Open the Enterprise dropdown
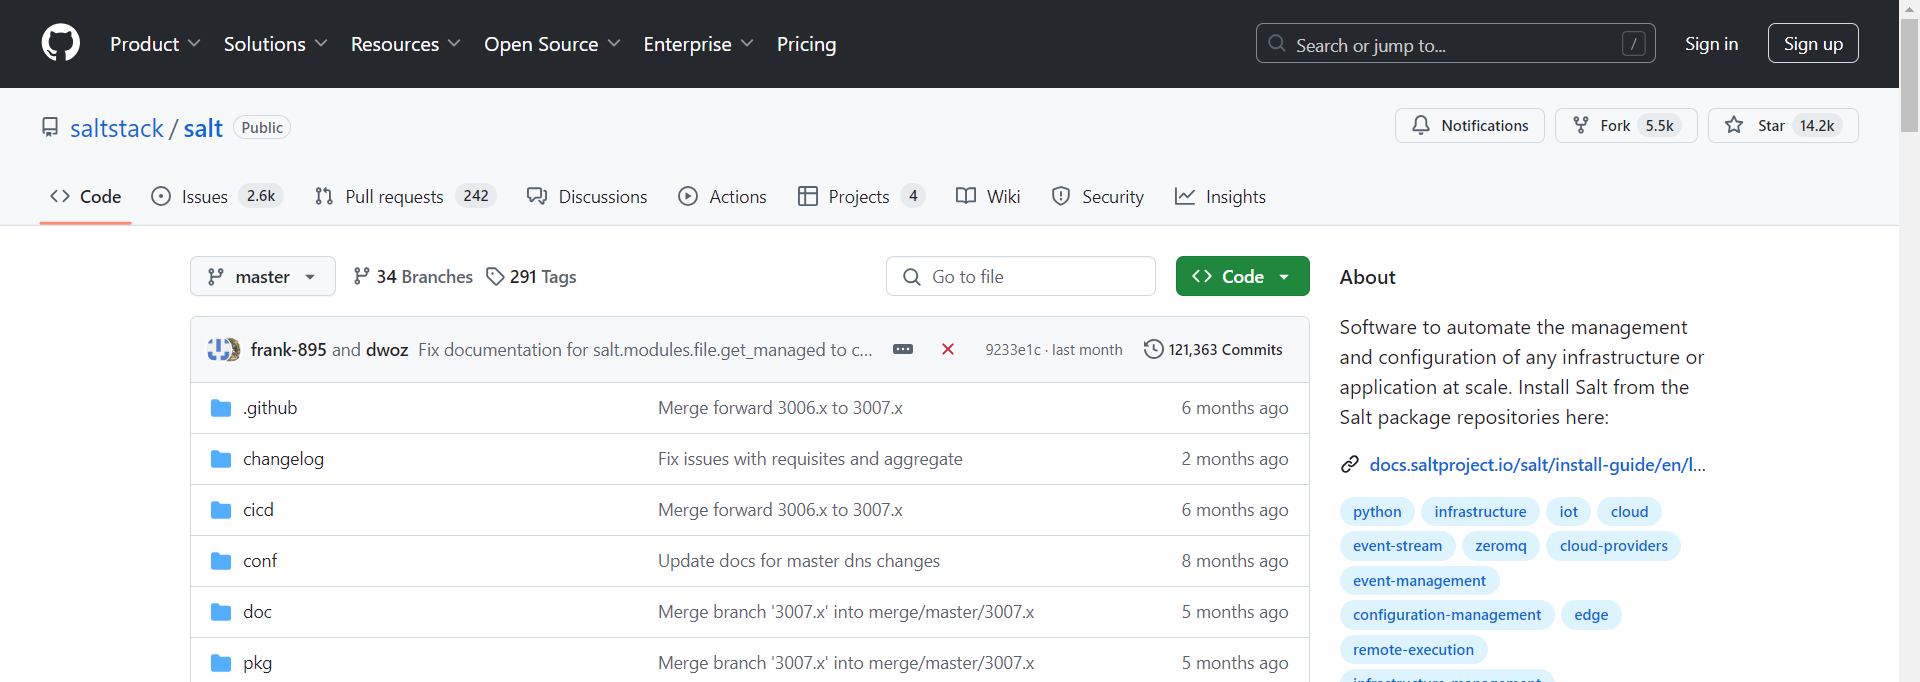Image resolution: width=1920 pixels, height=682 pixels. (698, 44)
